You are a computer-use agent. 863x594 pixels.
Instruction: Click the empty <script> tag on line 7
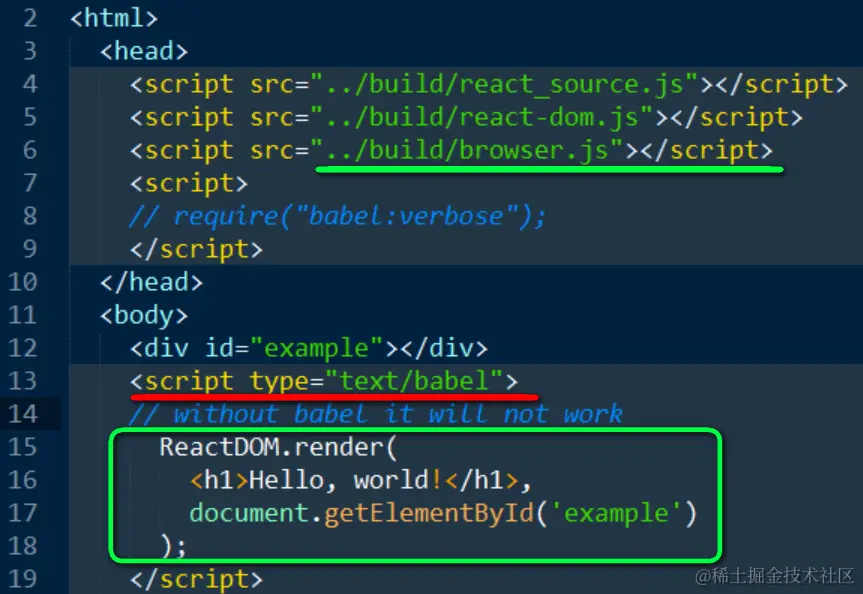189,183
